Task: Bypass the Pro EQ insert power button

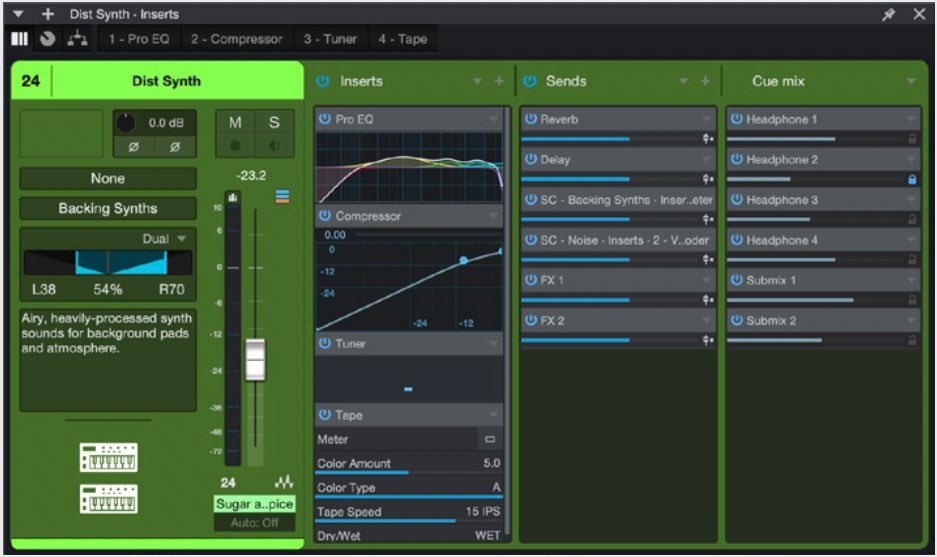Action: point(324,119)
